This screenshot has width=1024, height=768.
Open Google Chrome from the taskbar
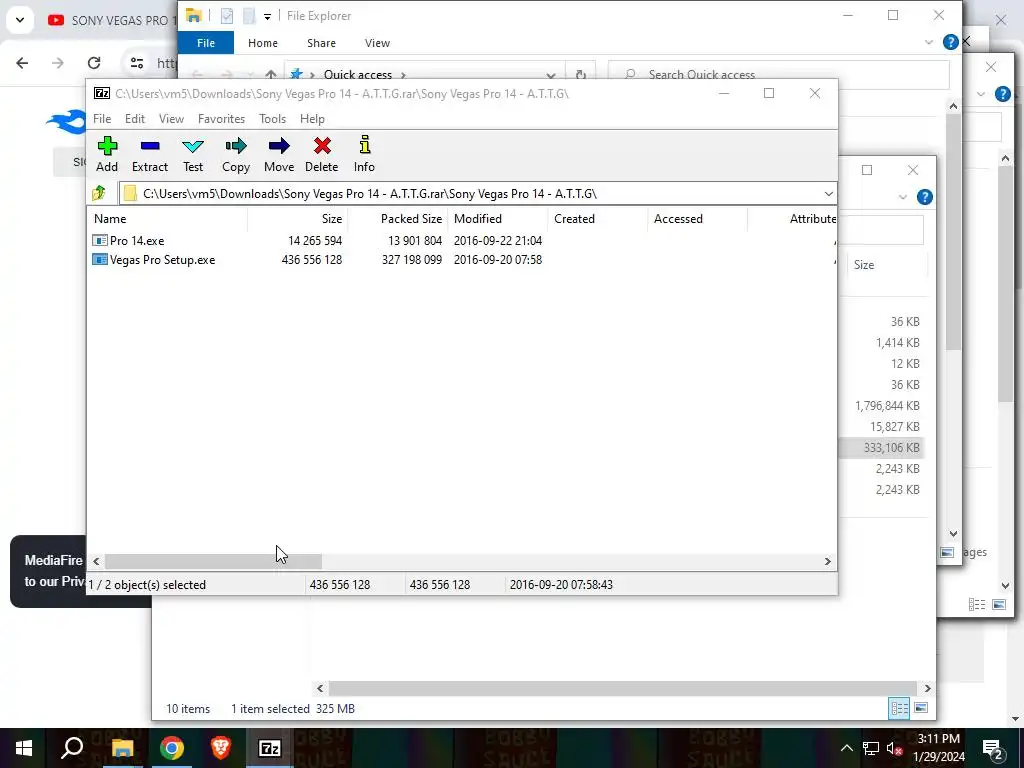point(172,748)
